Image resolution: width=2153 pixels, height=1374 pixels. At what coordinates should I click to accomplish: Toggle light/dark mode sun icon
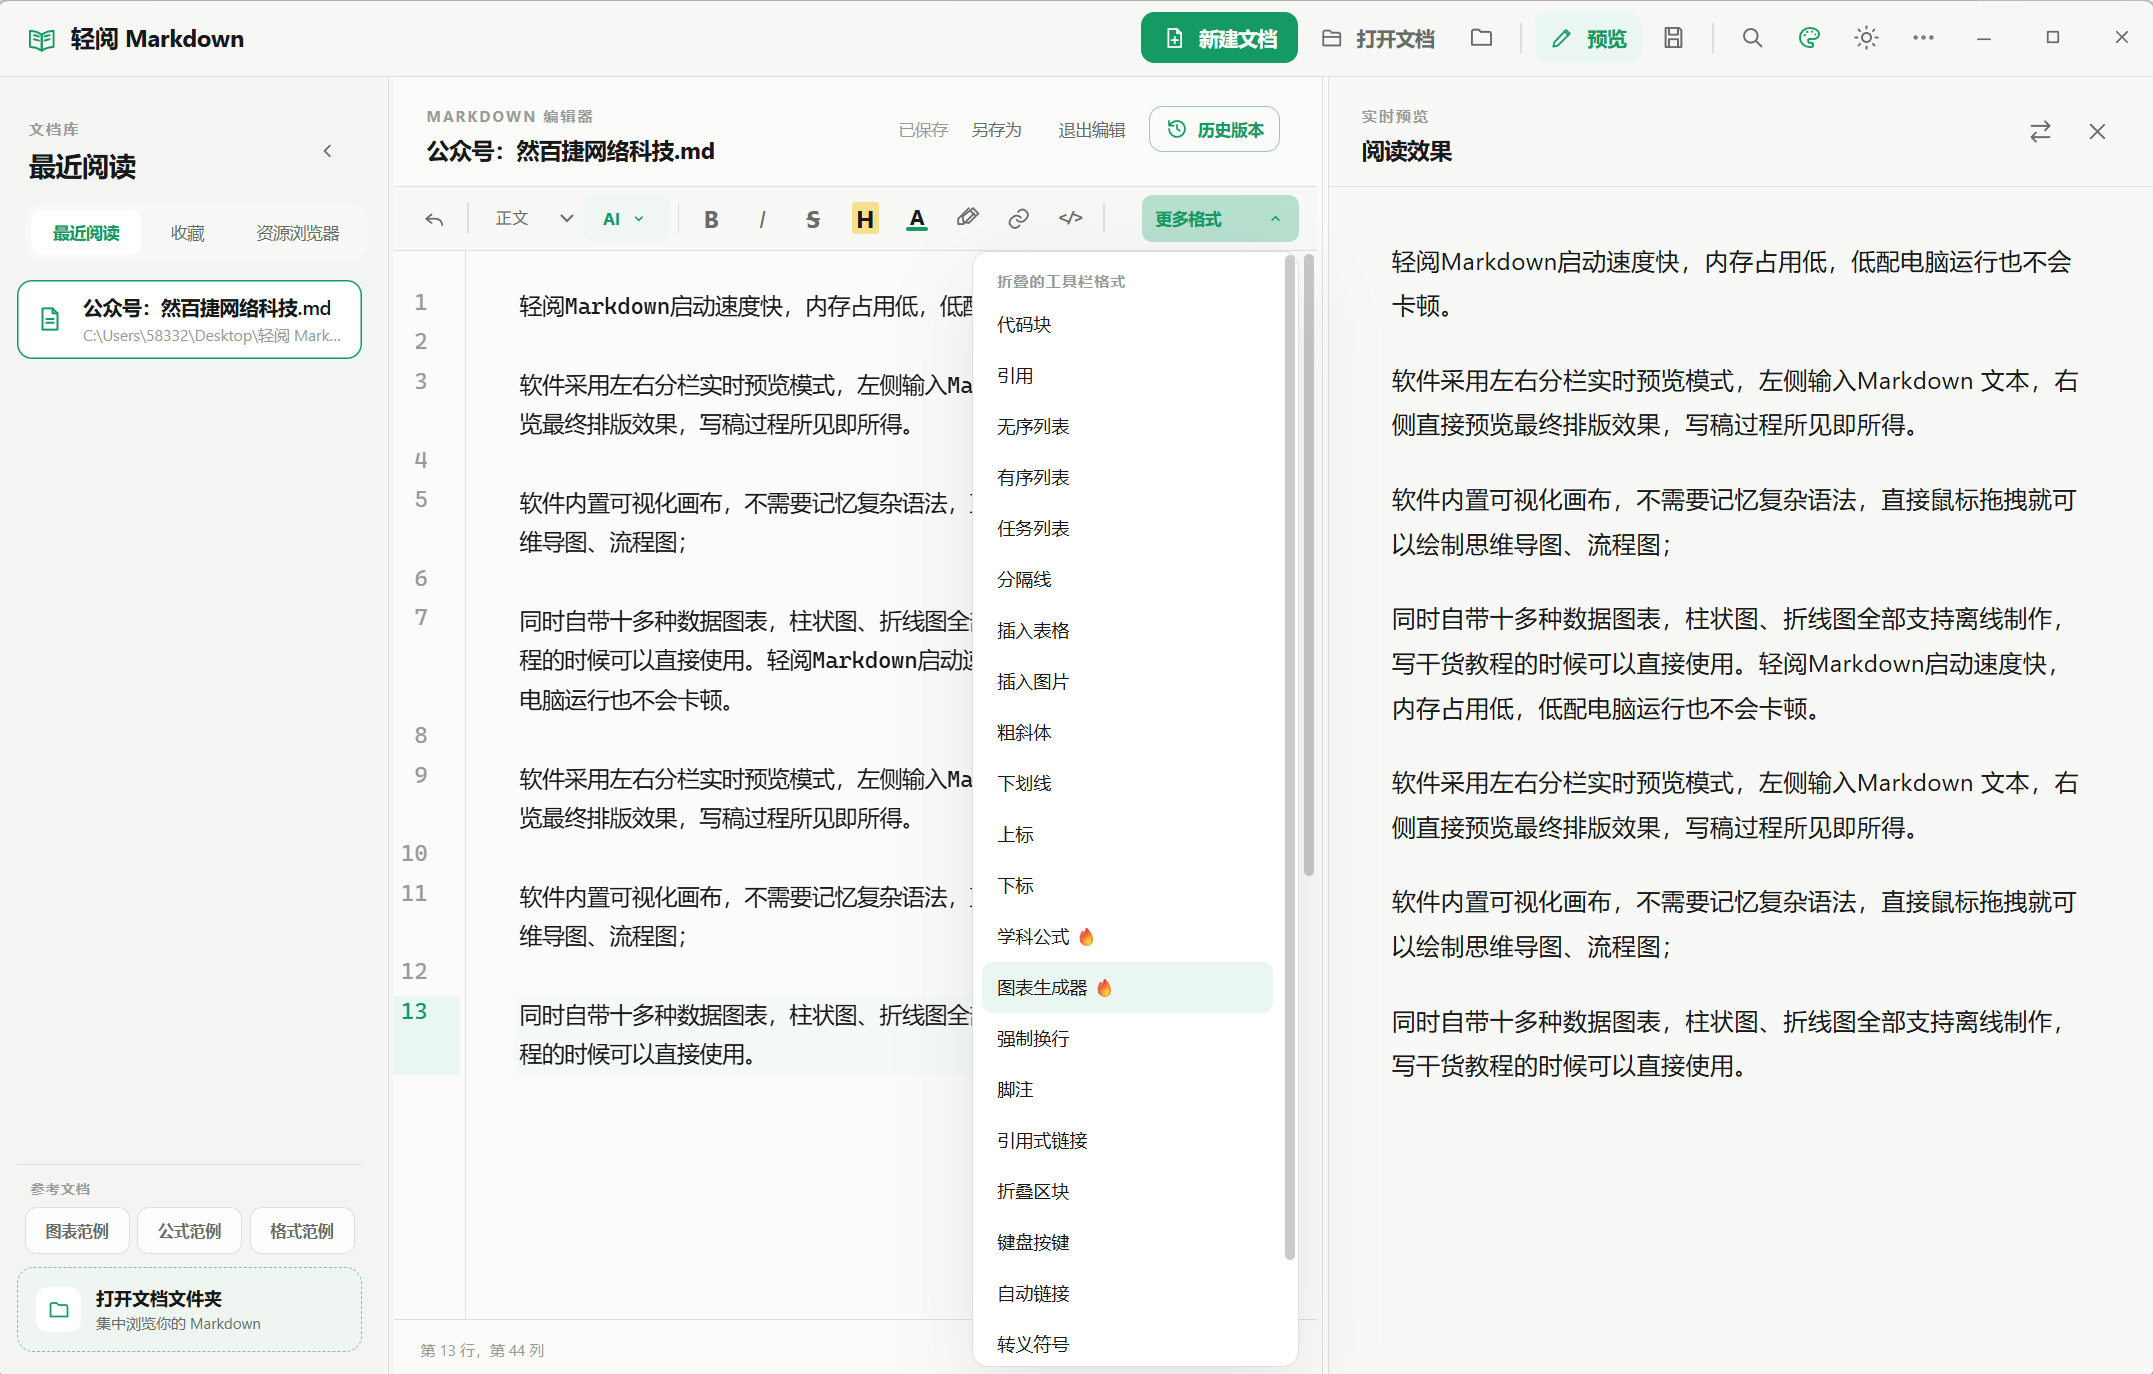click(1866, 38)
